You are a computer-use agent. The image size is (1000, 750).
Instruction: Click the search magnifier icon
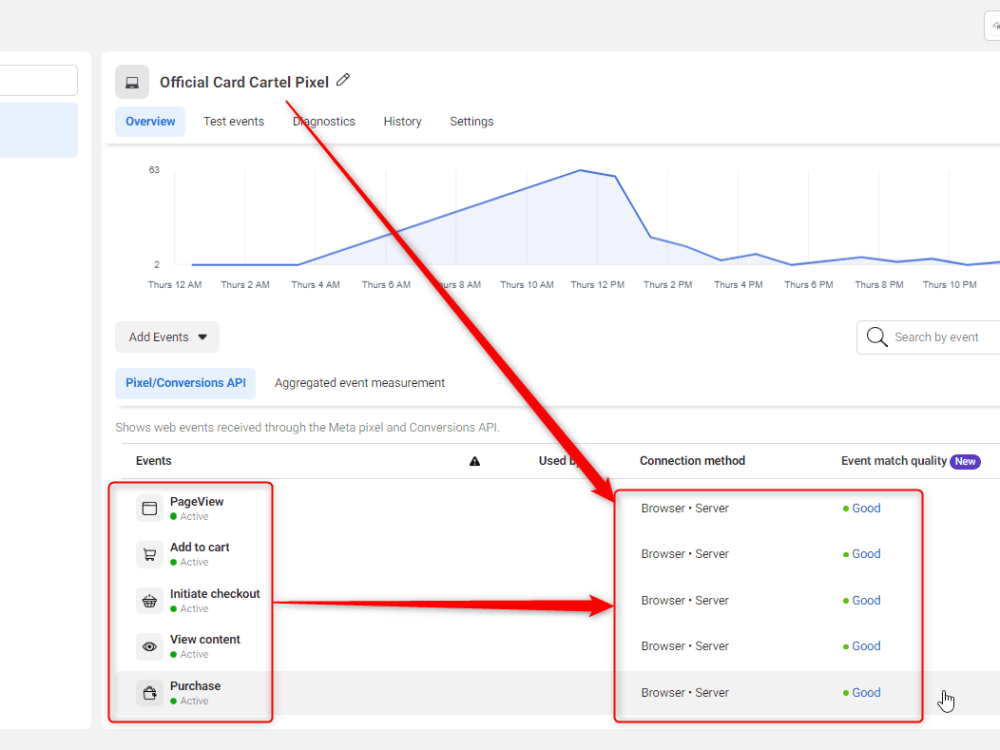(877, 337)
